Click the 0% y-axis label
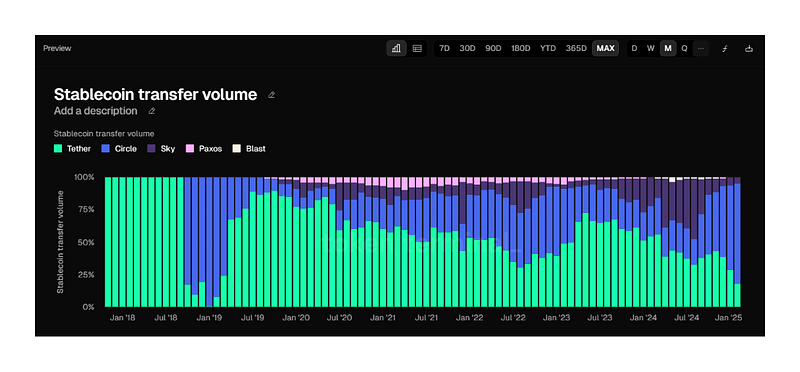Screen dimensions: 800x372 (88, 307)
